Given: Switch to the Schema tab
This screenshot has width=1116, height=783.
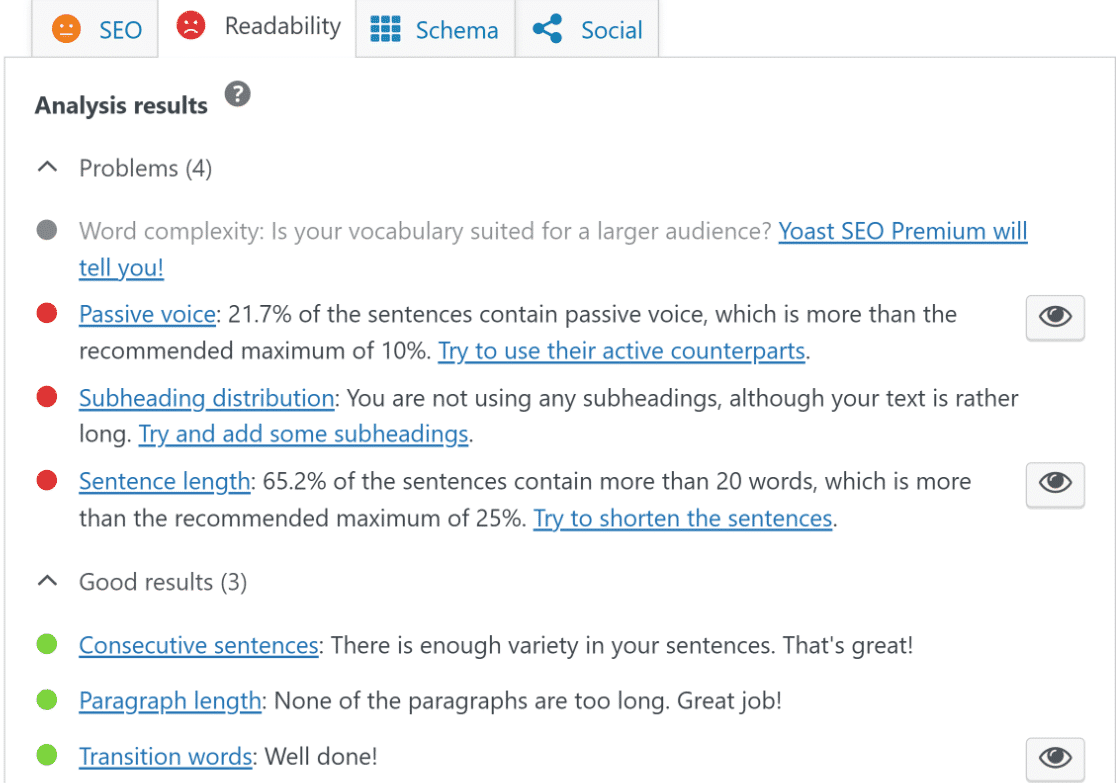Looking at the screenshot, I should [435, 29].
